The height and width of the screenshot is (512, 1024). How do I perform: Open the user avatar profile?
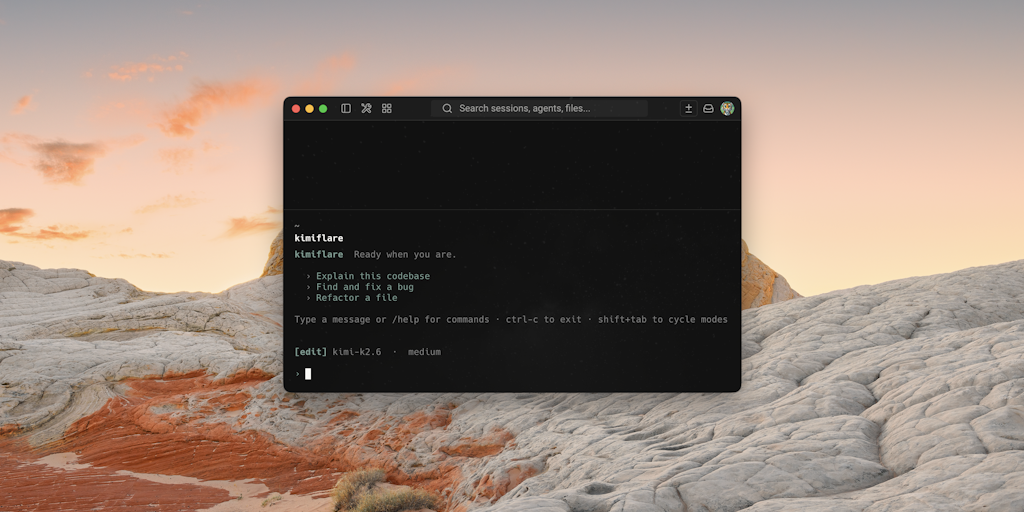(728, 108)
